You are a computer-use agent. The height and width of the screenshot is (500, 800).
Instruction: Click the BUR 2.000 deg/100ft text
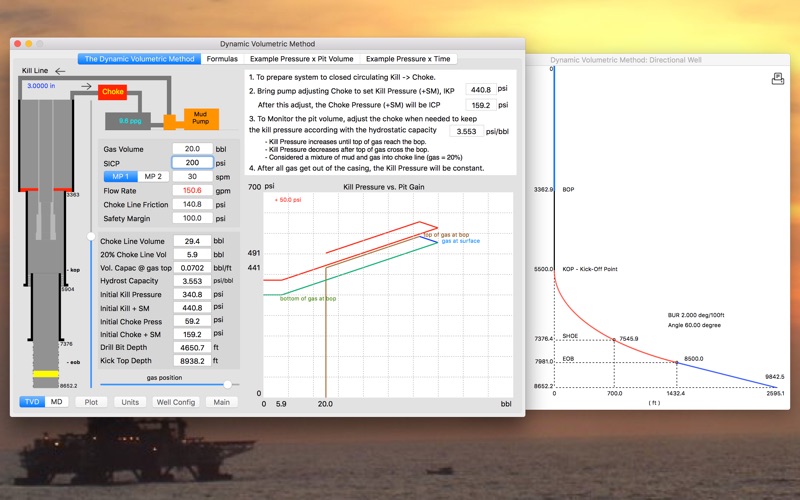click(696, 315)
